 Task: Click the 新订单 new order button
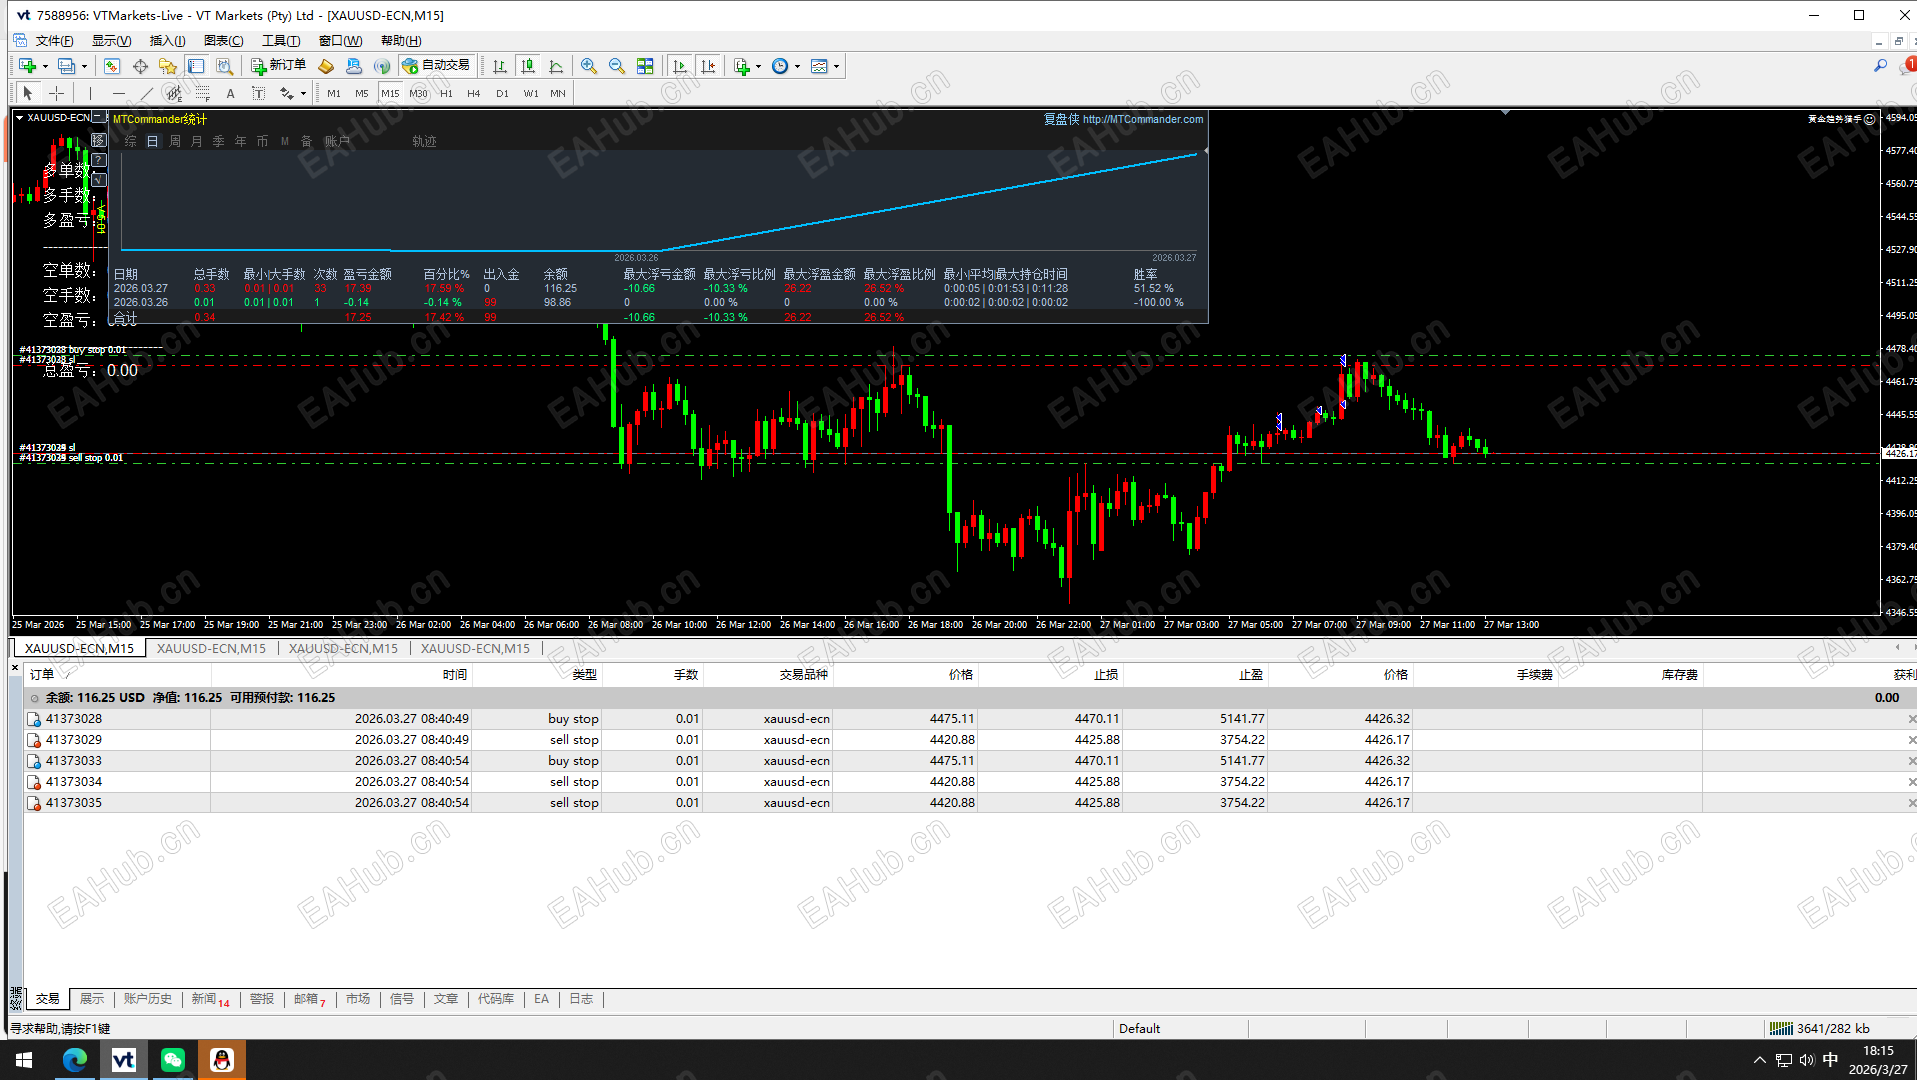coord(278,66)
